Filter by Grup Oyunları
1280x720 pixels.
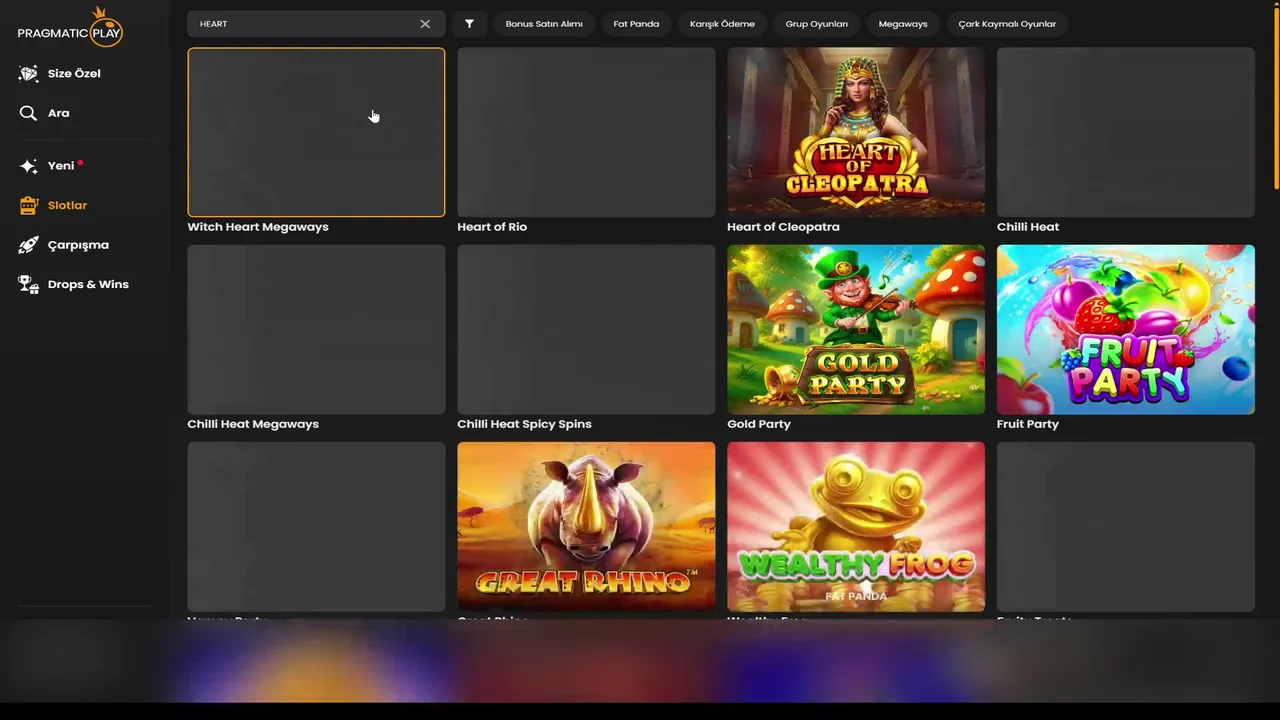pos(816,24)
